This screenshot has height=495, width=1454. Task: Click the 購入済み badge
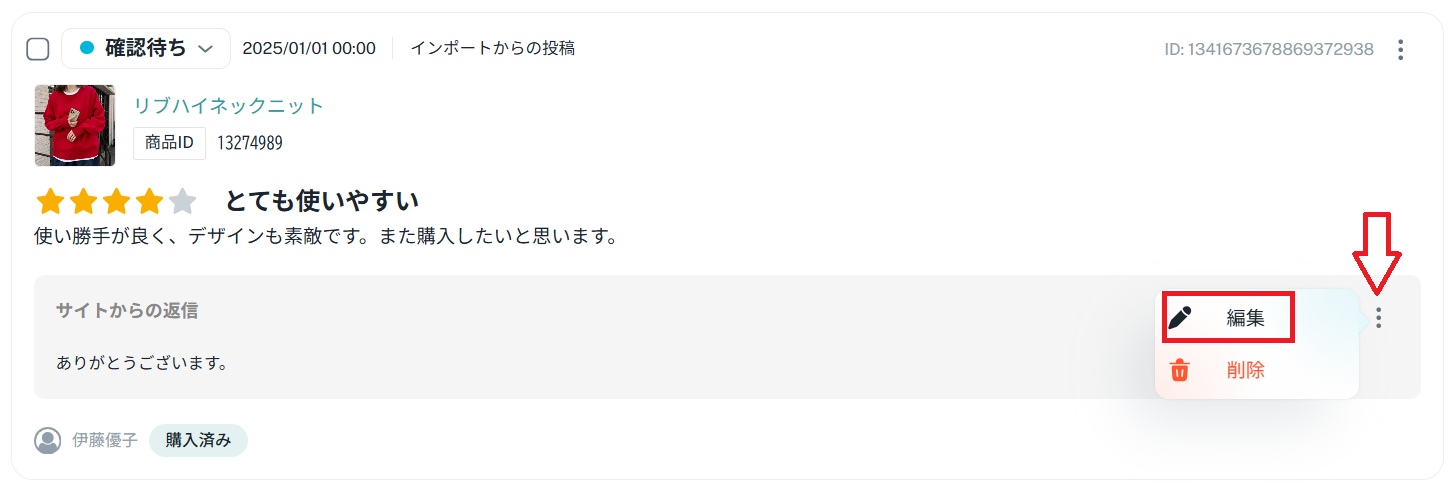(198, 440)
